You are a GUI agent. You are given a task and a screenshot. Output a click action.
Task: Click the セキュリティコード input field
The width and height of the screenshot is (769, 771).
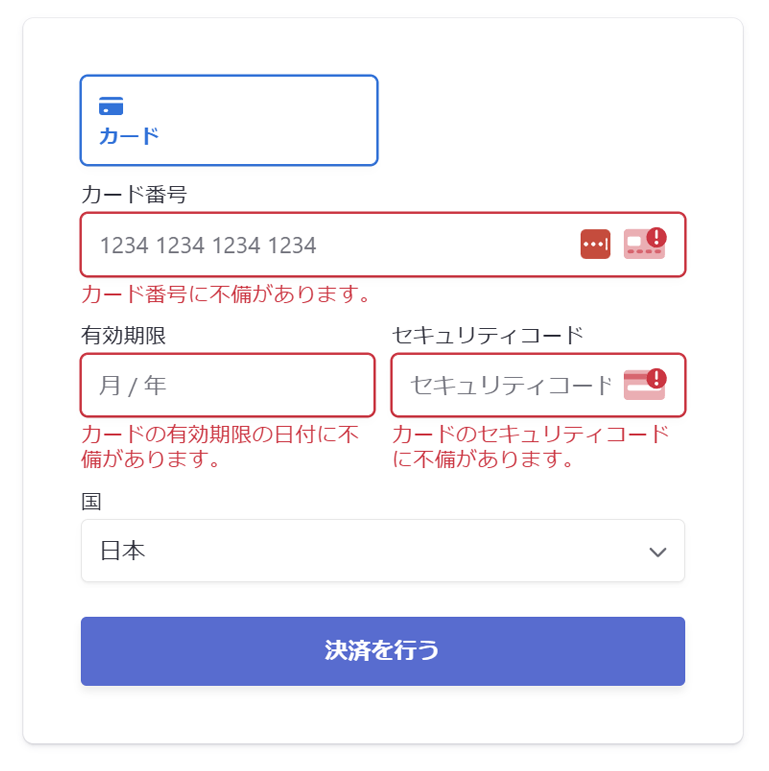[x=508, y=385]
